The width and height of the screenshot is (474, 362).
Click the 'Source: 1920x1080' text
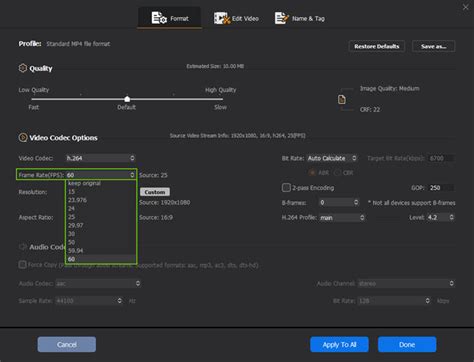165,202
